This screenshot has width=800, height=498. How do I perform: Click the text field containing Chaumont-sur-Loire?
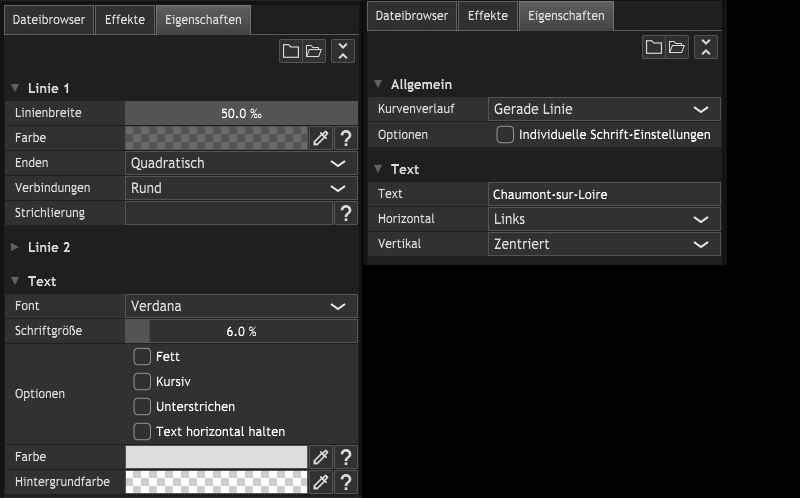click(605, 194)
